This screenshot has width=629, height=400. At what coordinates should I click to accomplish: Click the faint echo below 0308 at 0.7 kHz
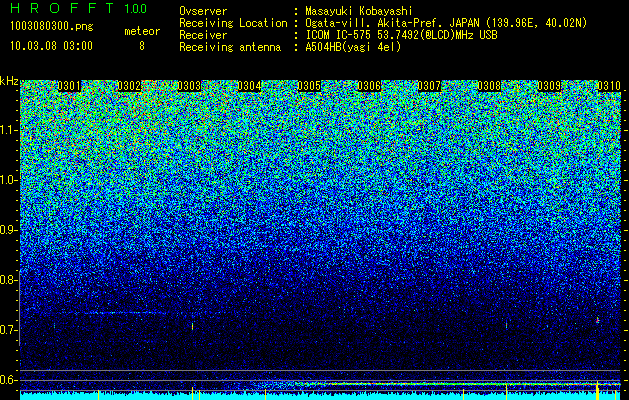click(506, 325)
